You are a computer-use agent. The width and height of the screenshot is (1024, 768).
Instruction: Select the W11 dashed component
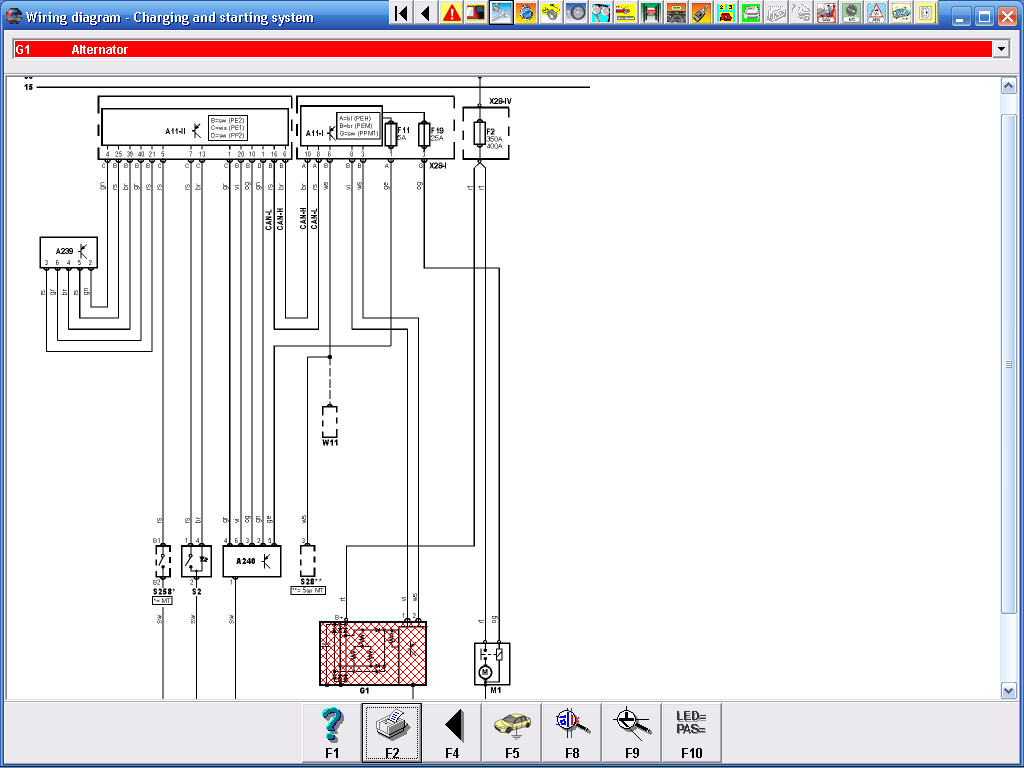(330, 422)
